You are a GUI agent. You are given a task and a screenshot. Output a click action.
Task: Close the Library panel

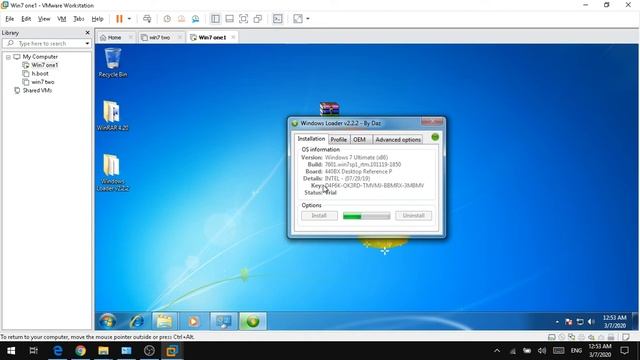tap(87, 33)
